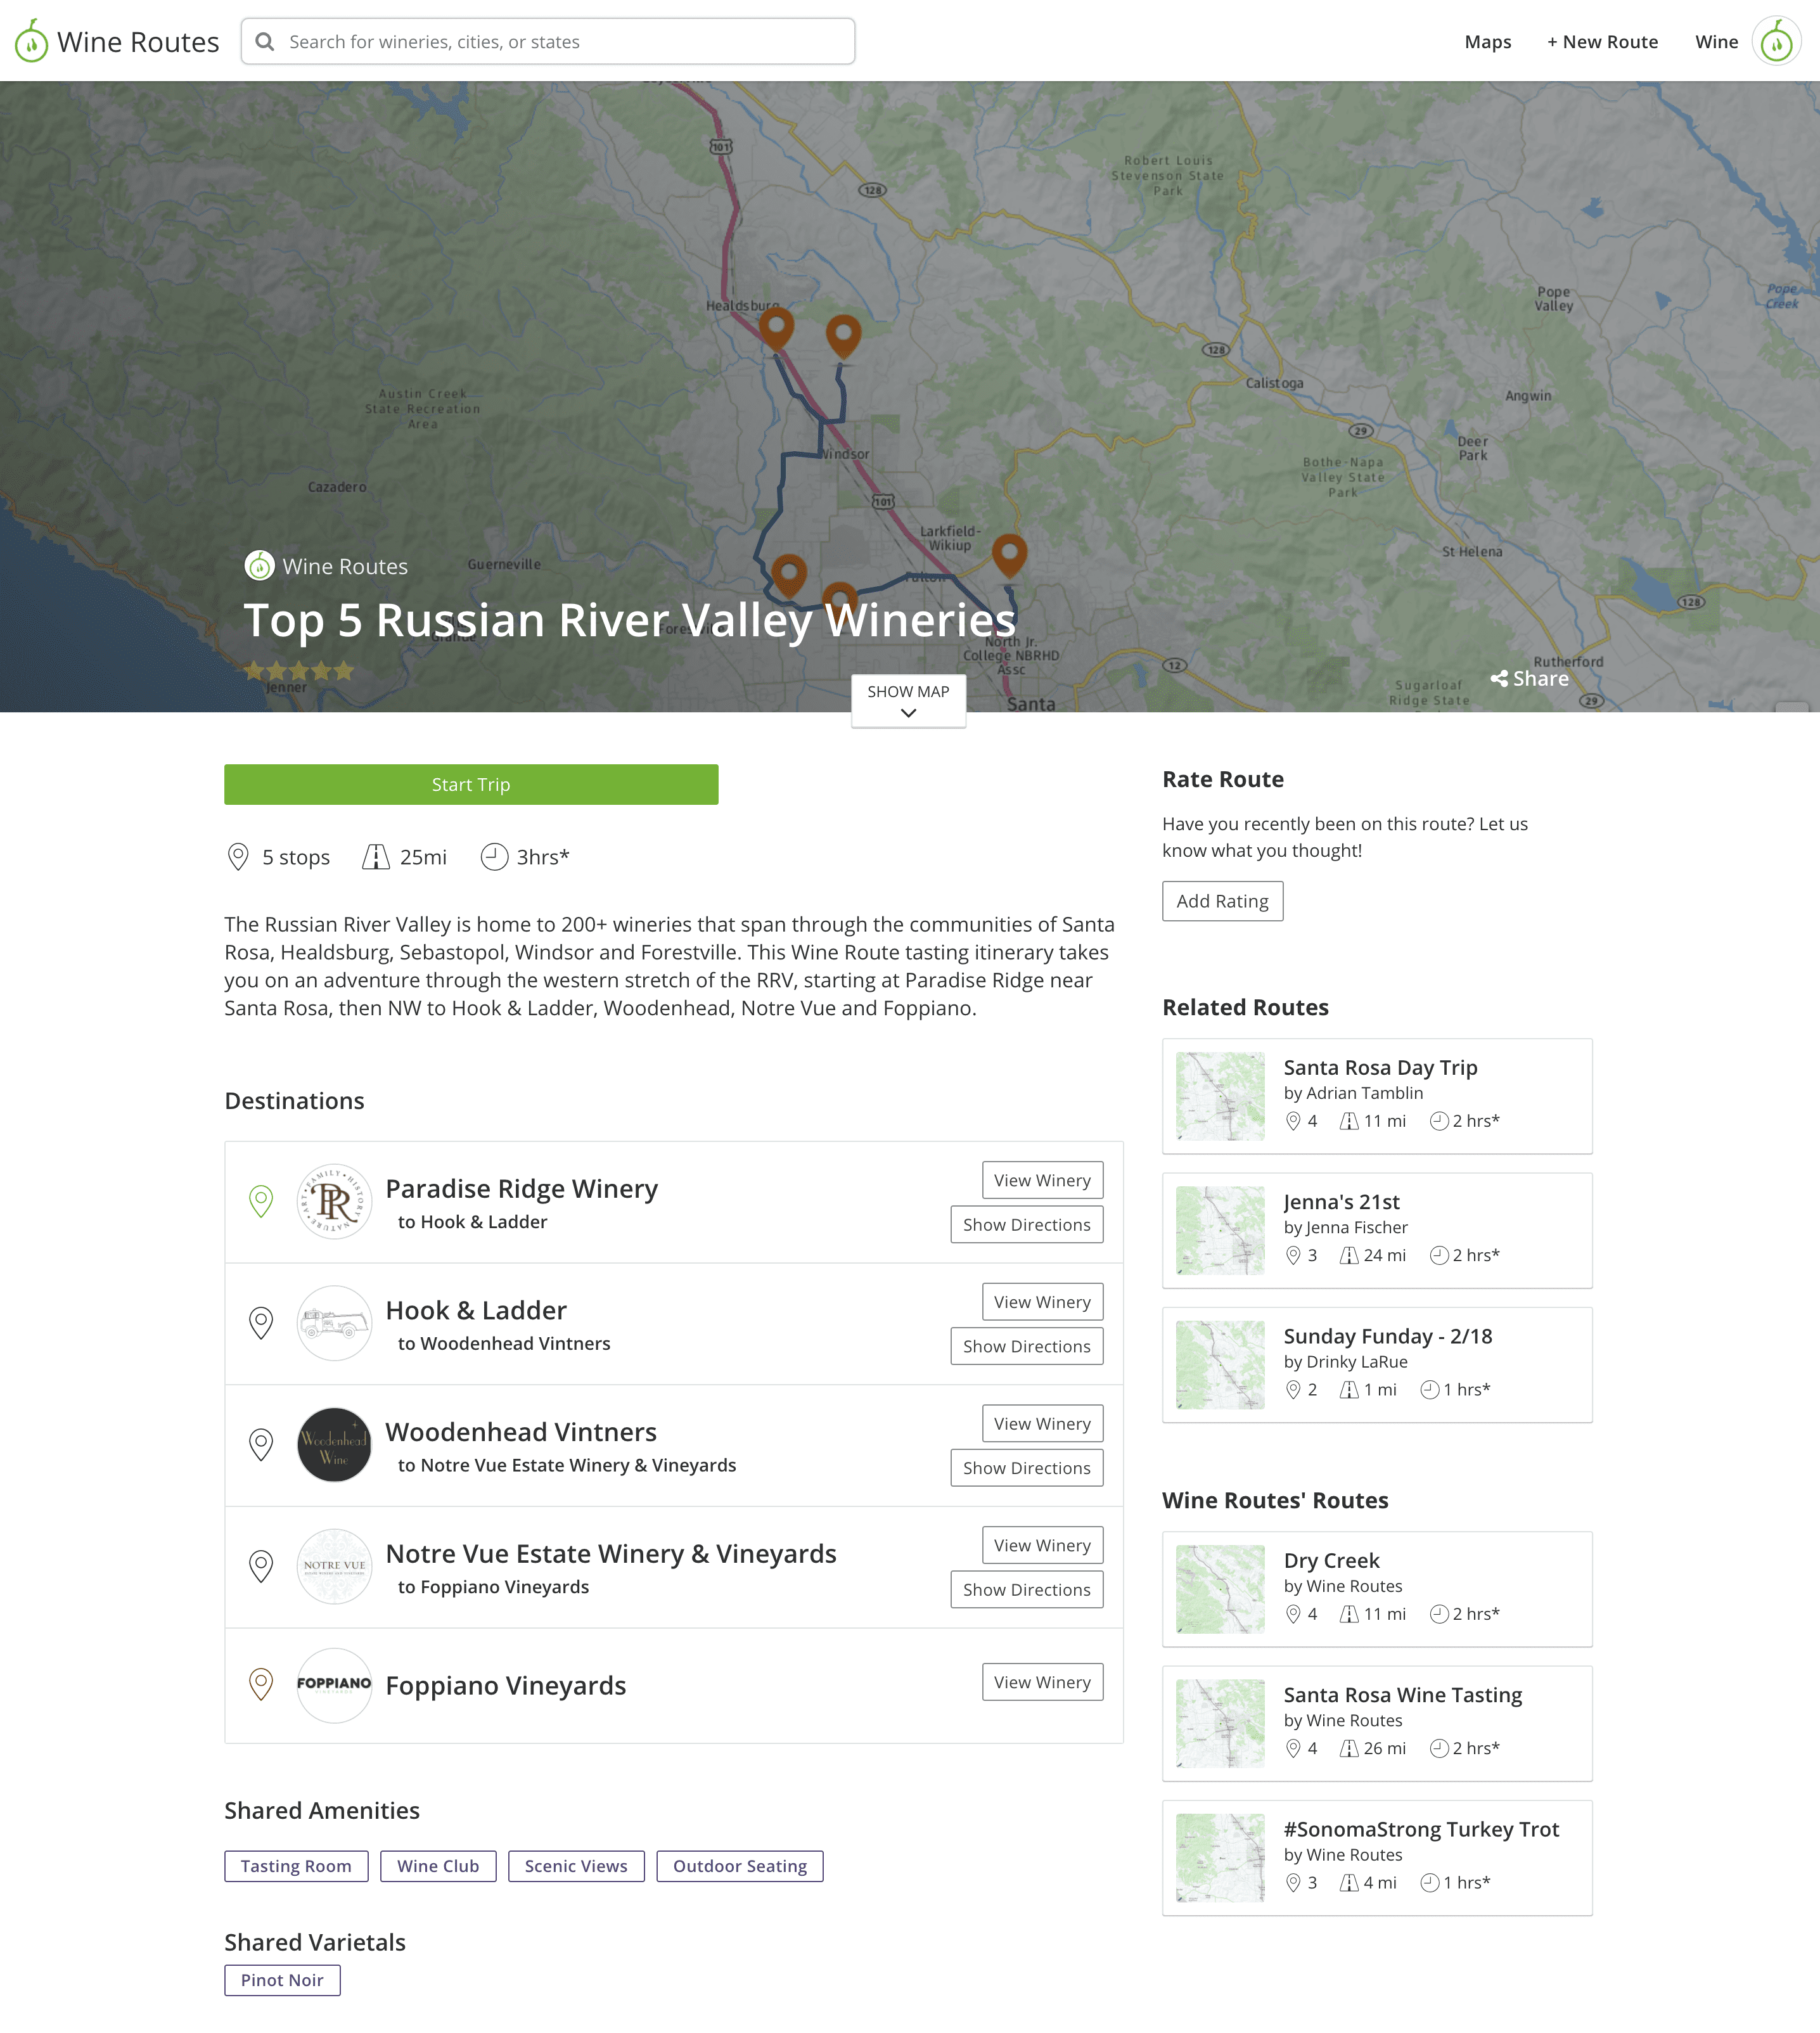
Task: Click the Hook & Ladder truck logo
Action: tap(334, 1323)
